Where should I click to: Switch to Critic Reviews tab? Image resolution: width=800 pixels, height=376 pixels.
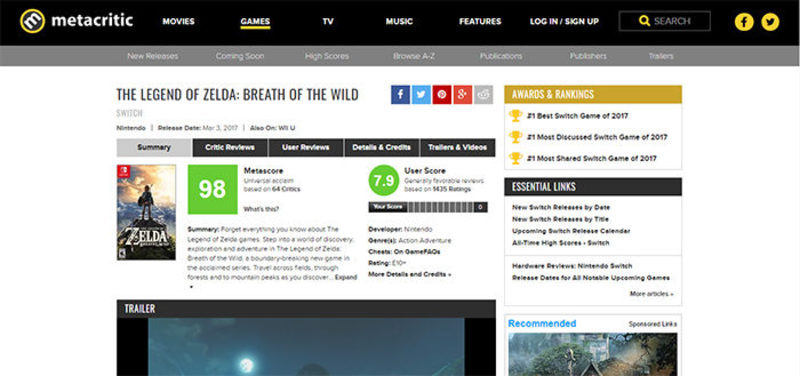(230, 147)
